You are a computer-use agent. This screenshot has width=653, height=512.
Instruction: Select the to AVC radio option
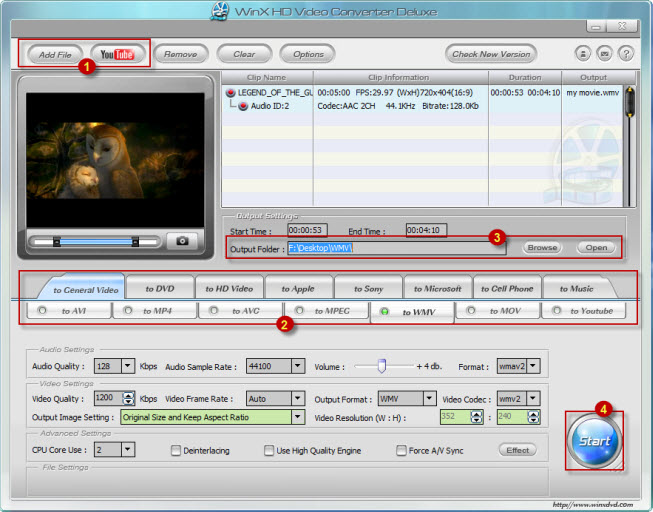(x=214, y=310)
